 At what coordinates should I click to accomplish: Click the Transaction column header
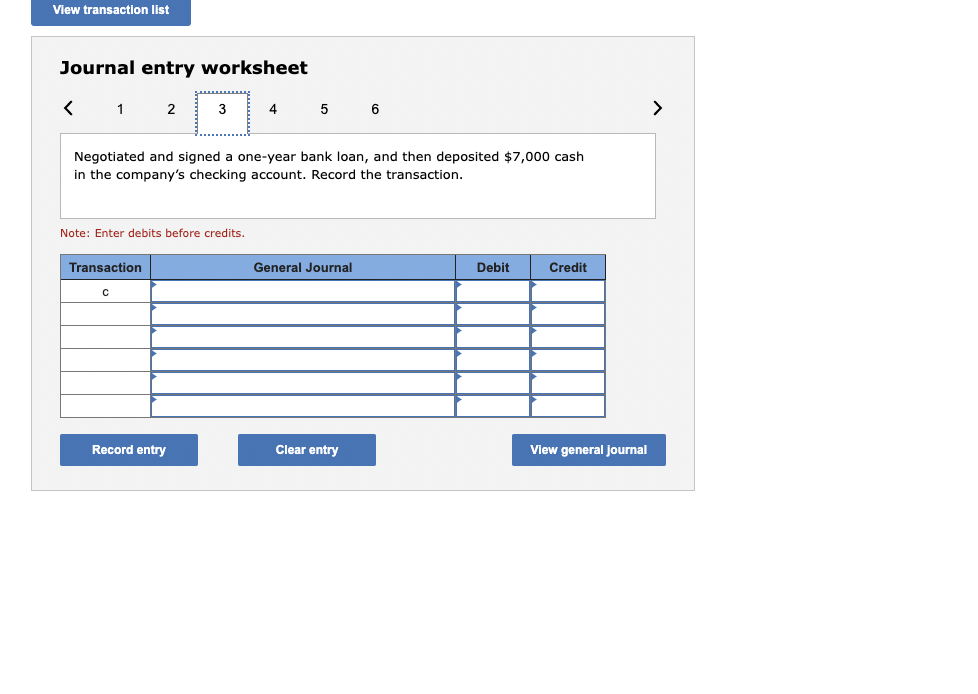click(x=105, y=267)
